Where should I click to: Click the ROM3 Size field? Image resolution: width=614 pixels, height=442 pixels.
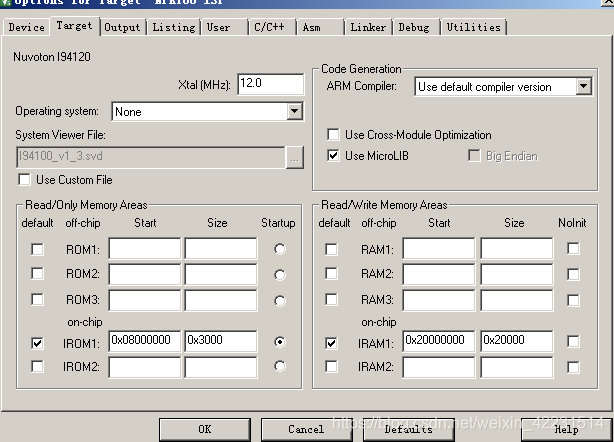coord(221,300)
